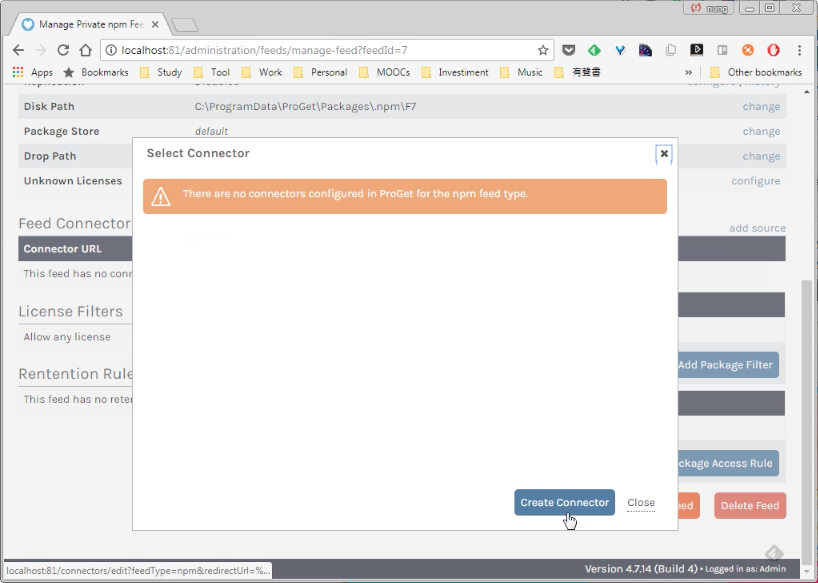Open the Personal bookmarks folder
The width and height of the screenshot is (818, 583).
[320, 72]
